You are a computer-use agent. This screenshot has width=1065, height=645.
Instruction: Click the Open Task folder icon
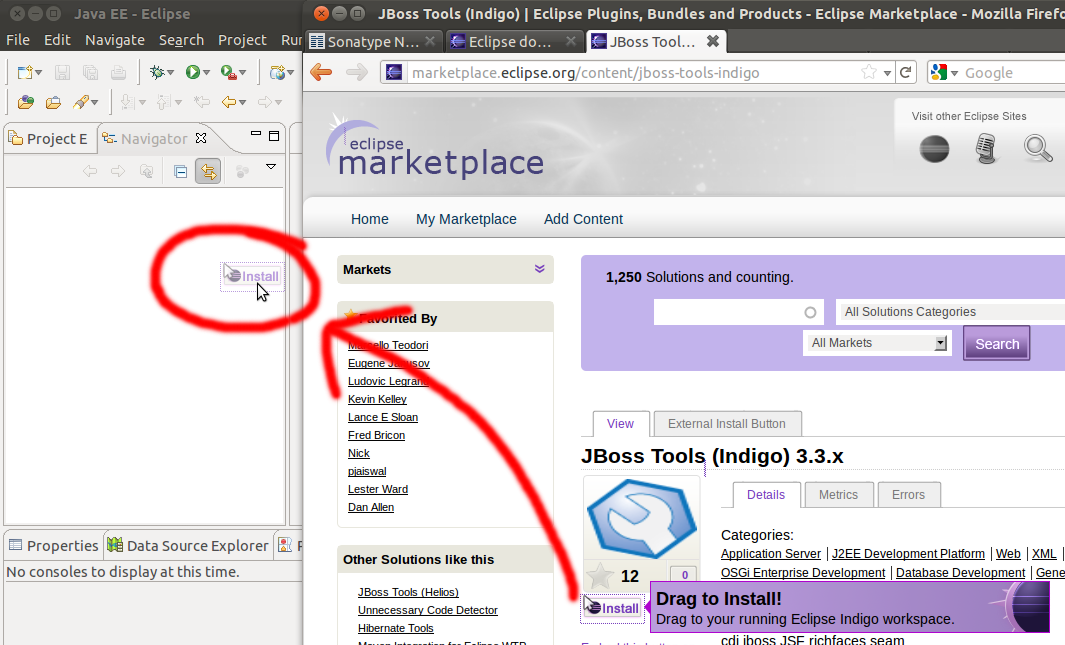53,103
